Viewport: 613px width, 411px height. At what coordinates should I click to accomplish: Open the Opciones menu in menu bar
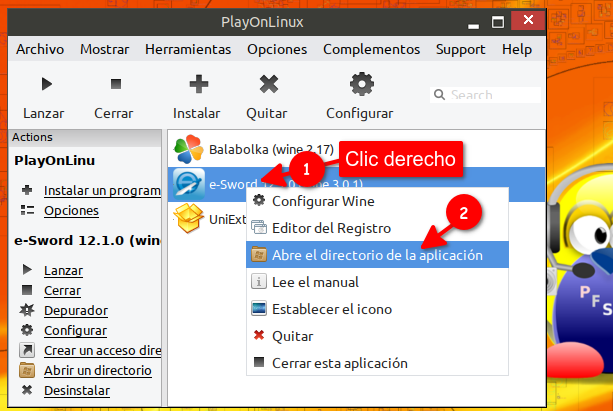click(277, 49)
